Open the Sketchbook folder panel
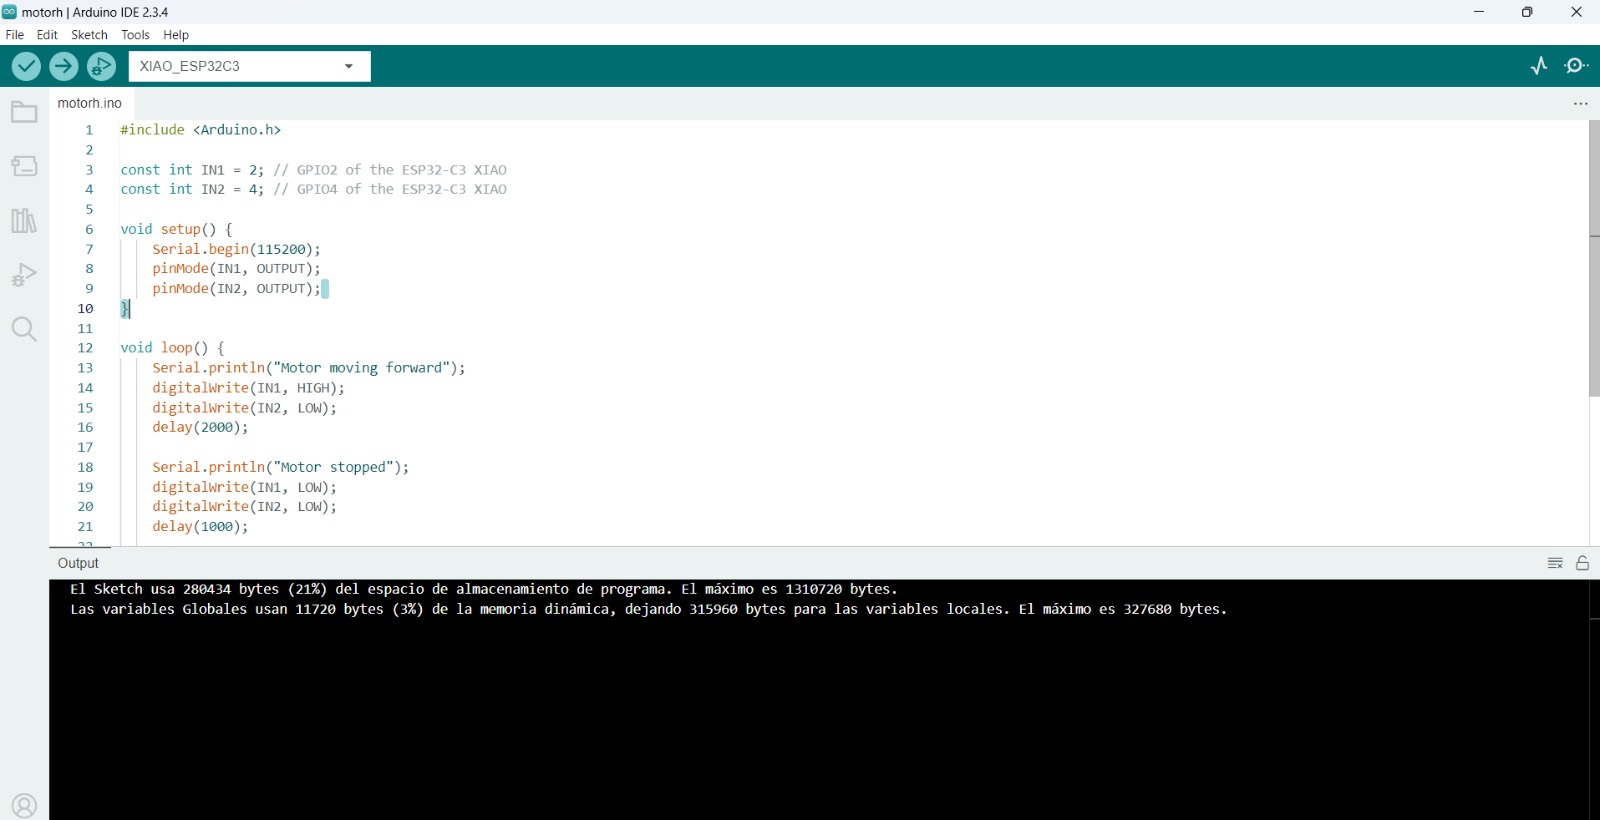Screen dimensions: 1600x820 [24, 112]
